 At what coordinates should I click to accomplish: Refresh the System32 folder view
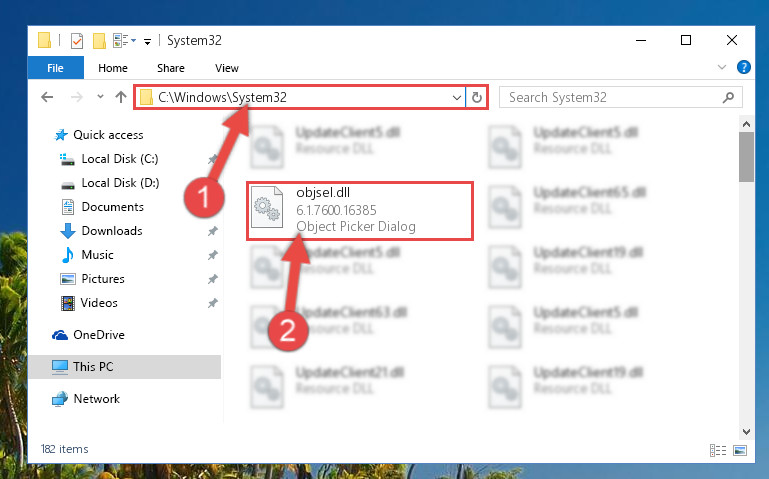(476, 98)
